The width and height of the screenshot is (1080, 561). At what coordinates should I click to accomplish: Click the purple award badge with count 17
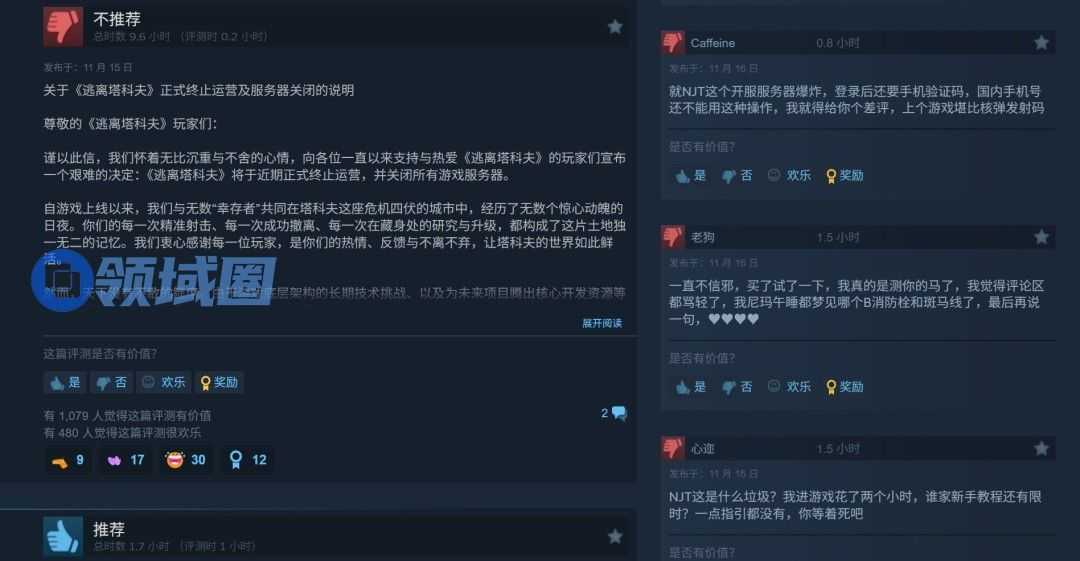pos(125,460)
